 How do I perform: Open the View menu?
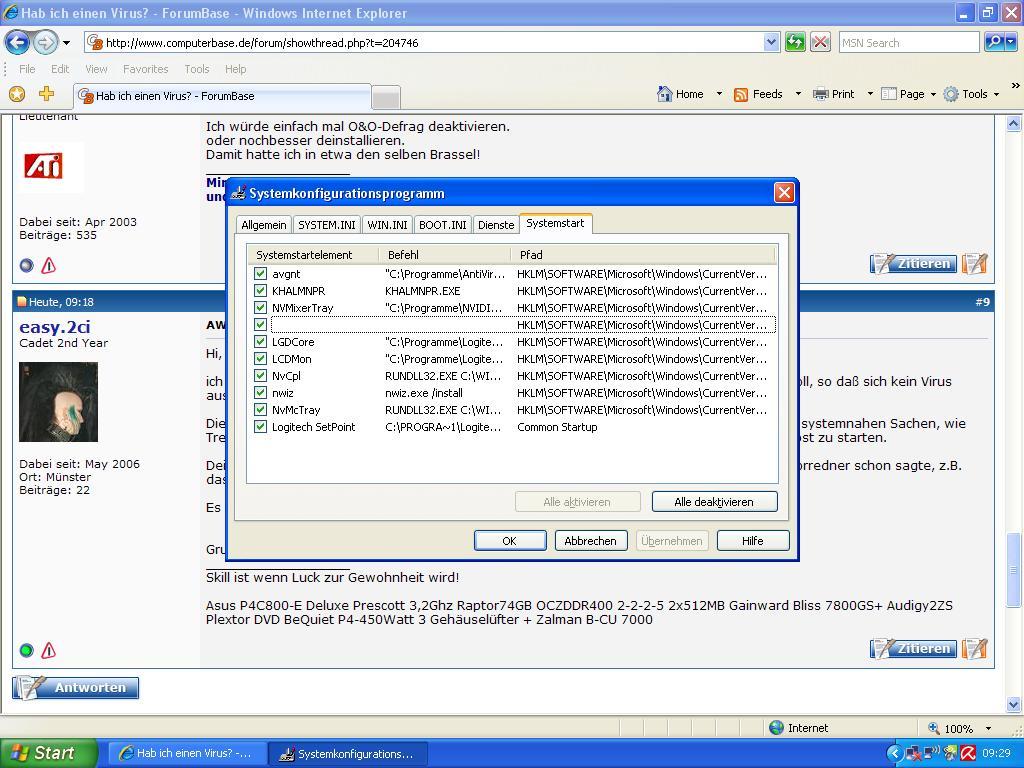[x=96, y=69]
